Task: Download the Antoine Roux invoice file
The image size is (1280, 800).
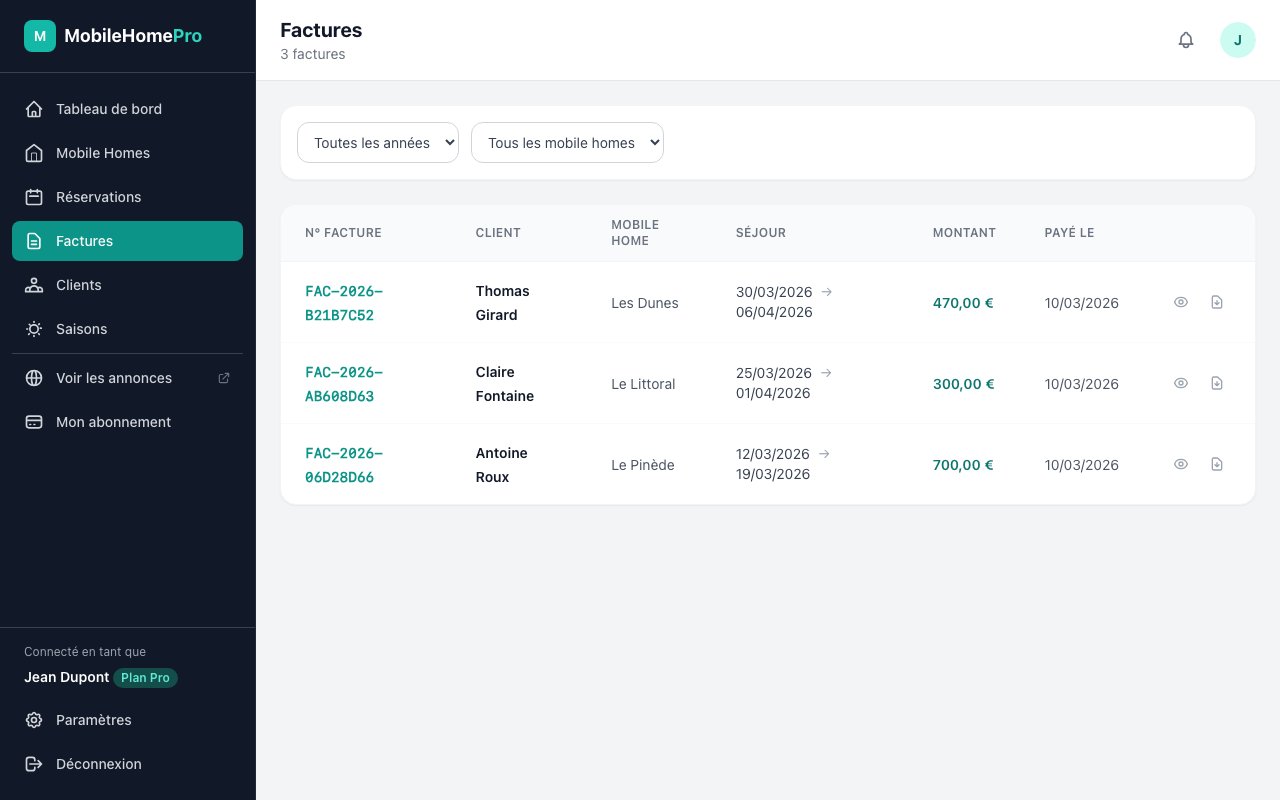Action: click(1217, 464)
